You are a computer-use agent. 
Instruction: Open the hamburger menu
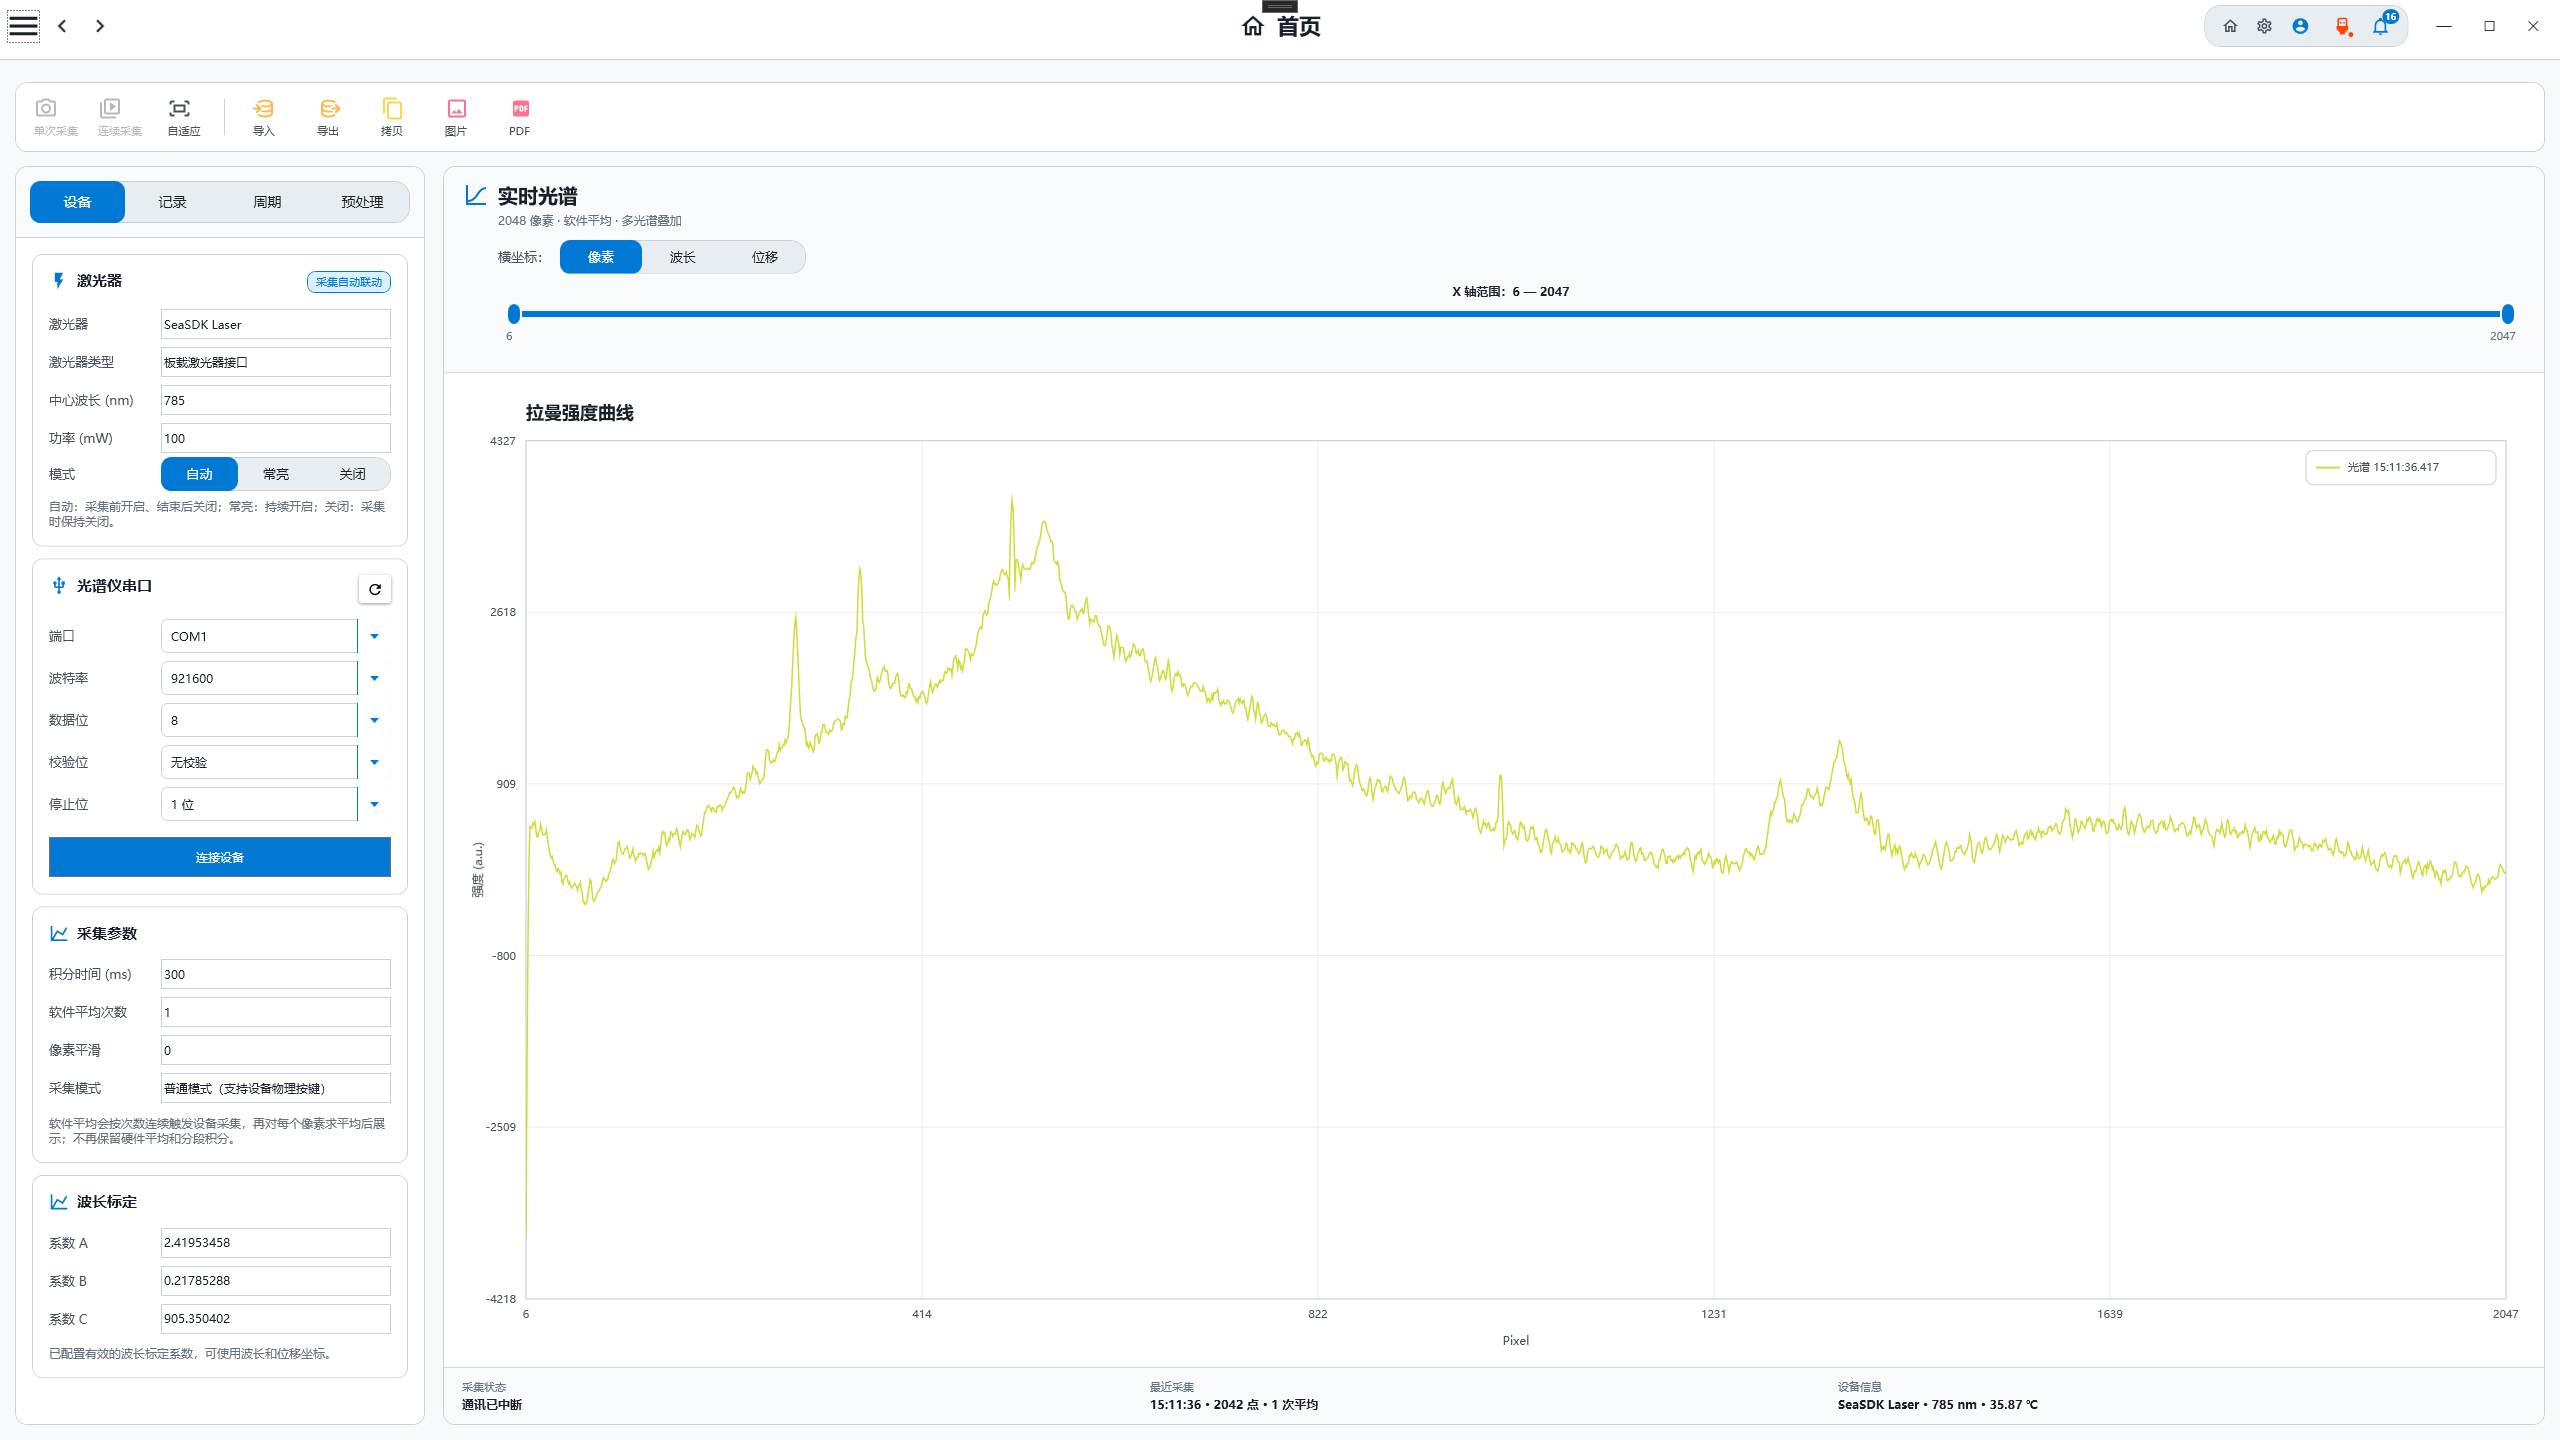pos(23,25)
